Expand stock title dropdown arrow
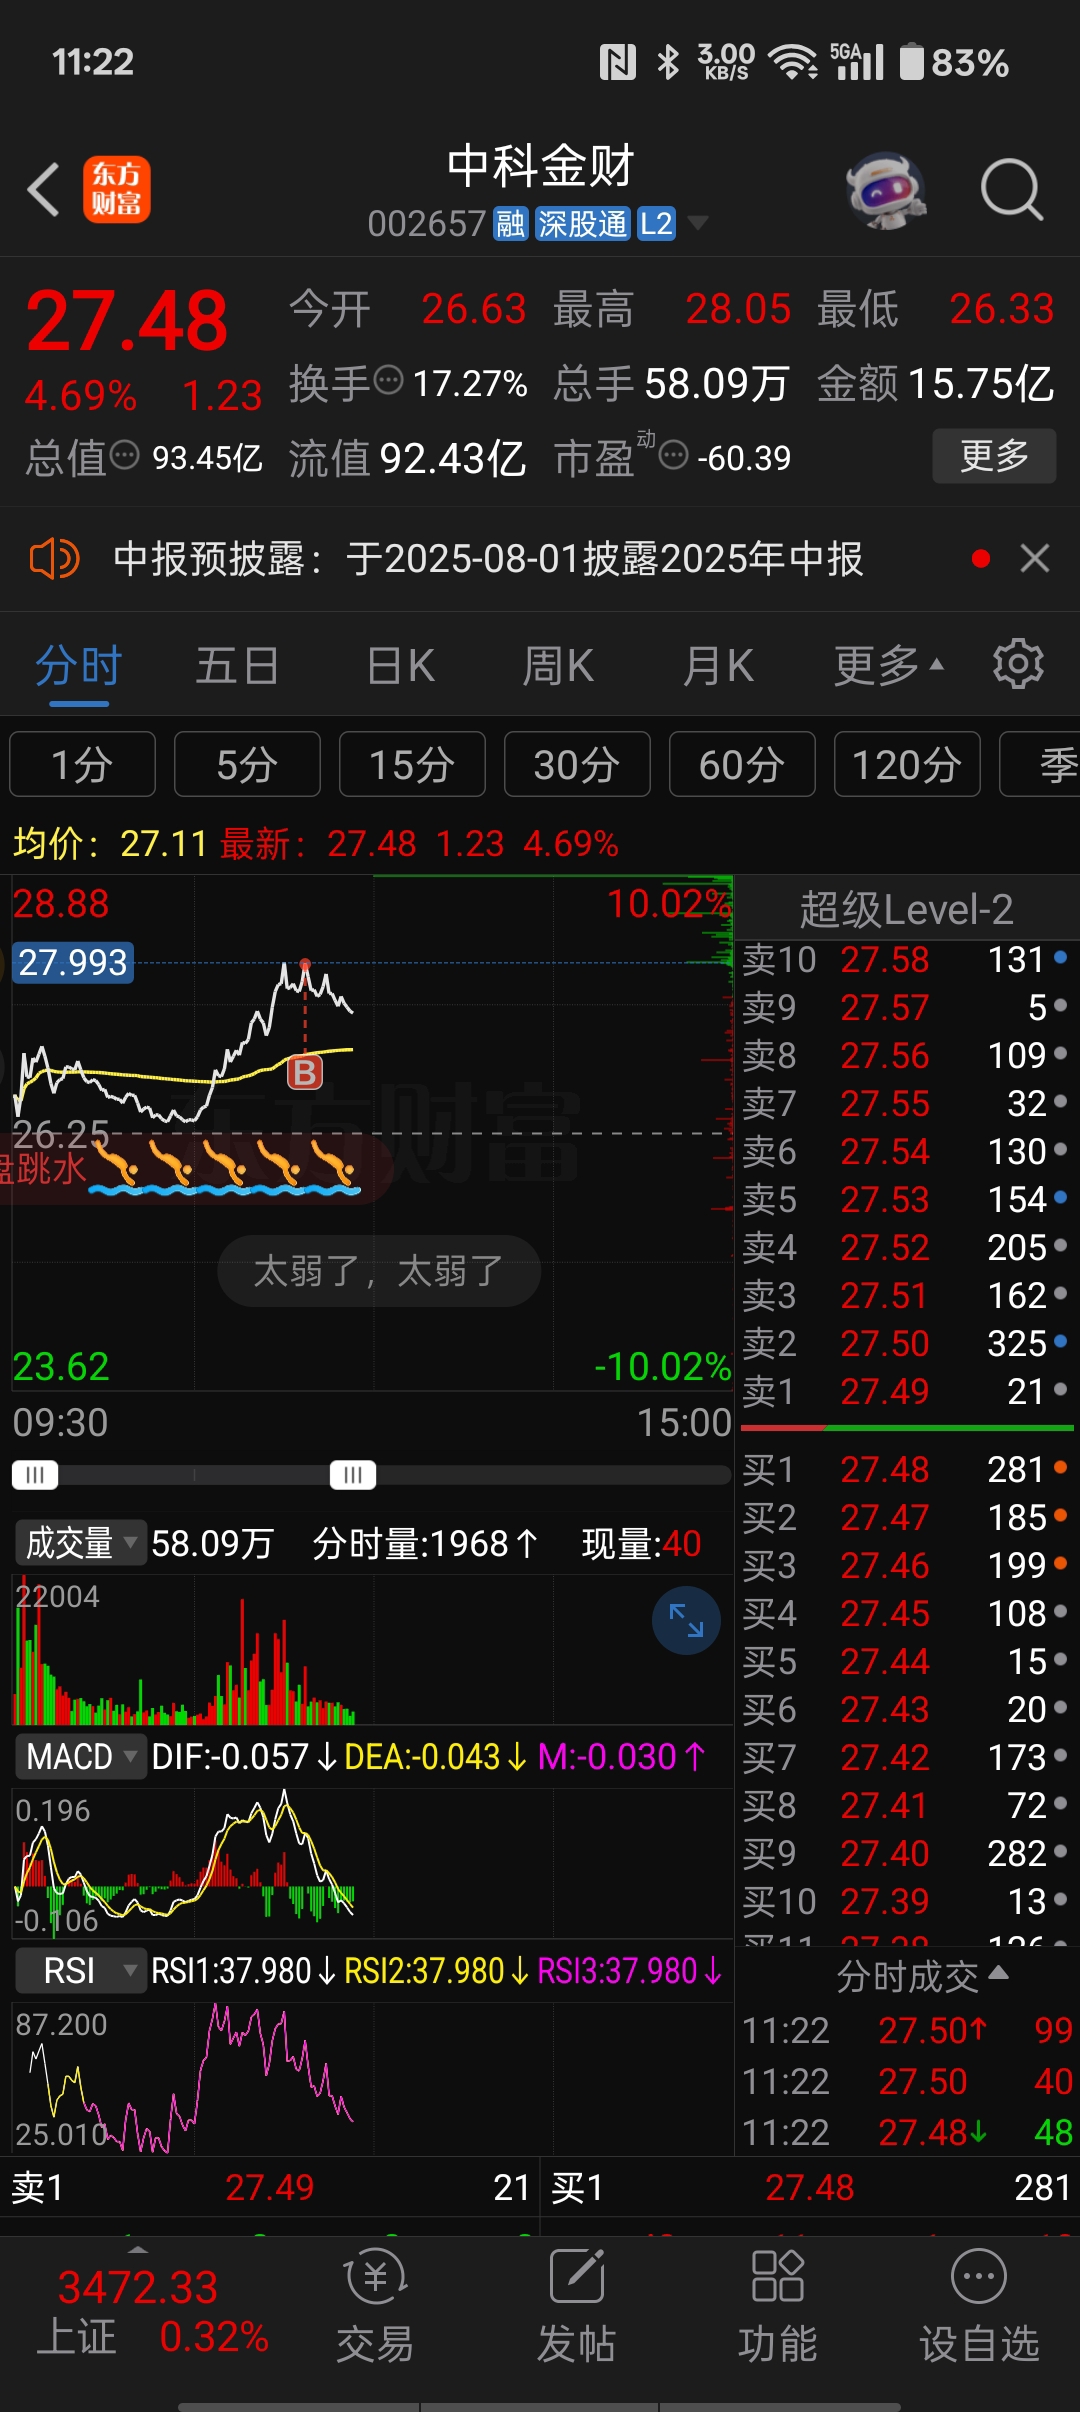Viewport: 1080px width, 2412px height. coord(697,223)
